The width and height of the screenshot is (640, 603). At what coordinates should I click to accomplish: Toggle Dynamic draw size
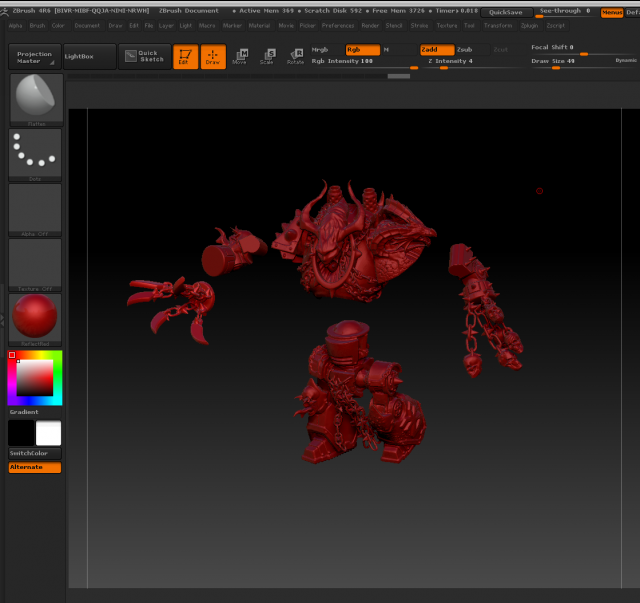coord(626,60)
